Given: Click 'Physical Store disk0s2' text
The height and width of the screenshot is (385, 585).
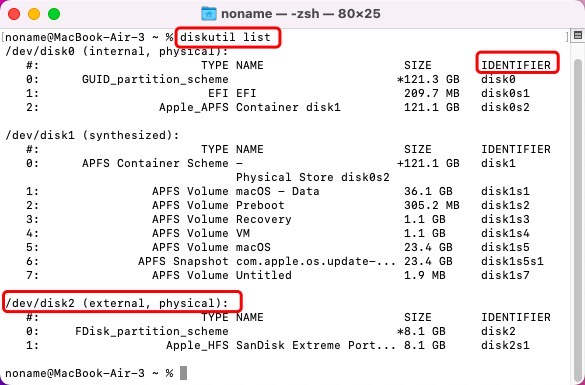Looking at the screenshot, I should click(313, 177).
